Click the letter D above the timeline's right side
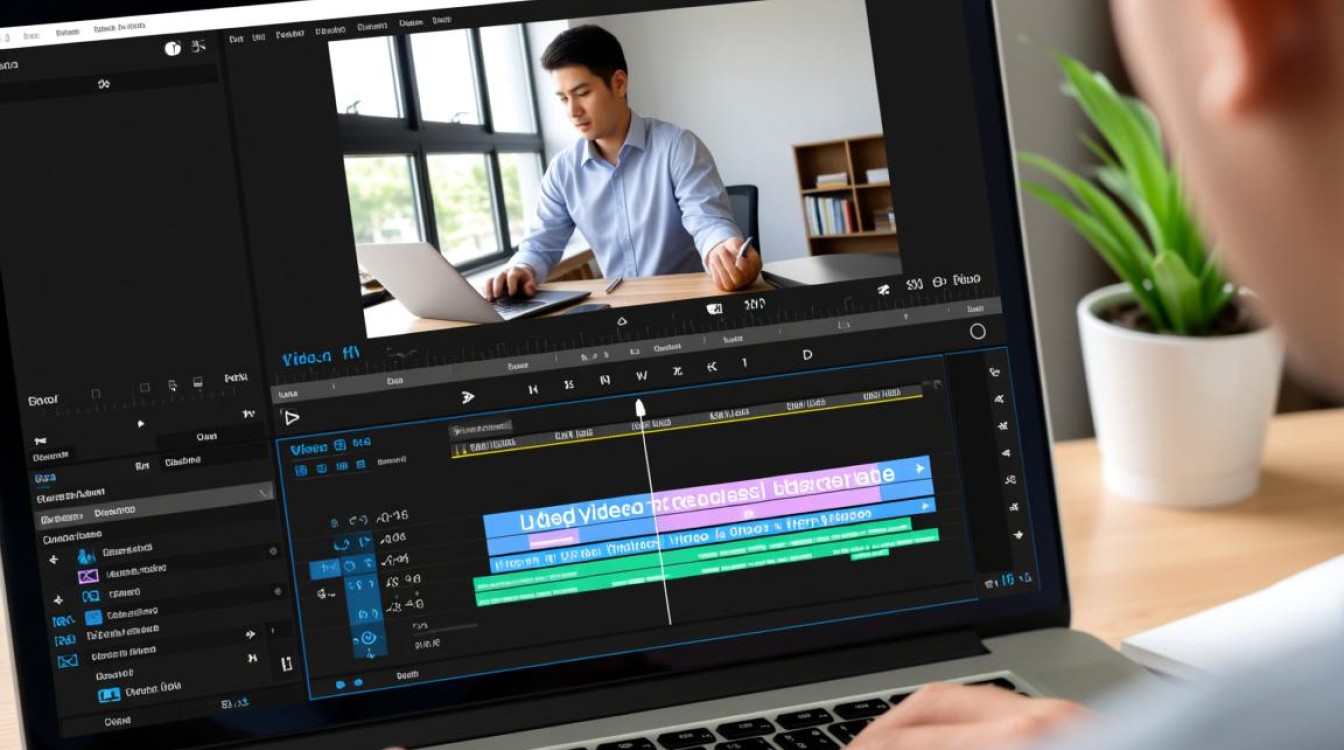Screen dimensions: 1344x750 [x=807, y=355]
